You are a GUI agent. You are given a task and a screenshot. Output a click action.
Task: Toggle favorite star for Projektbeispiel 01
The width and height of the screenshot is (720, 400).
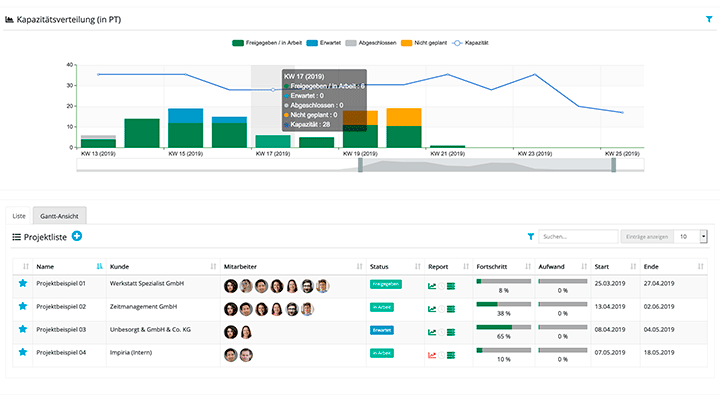click(22, 285)
